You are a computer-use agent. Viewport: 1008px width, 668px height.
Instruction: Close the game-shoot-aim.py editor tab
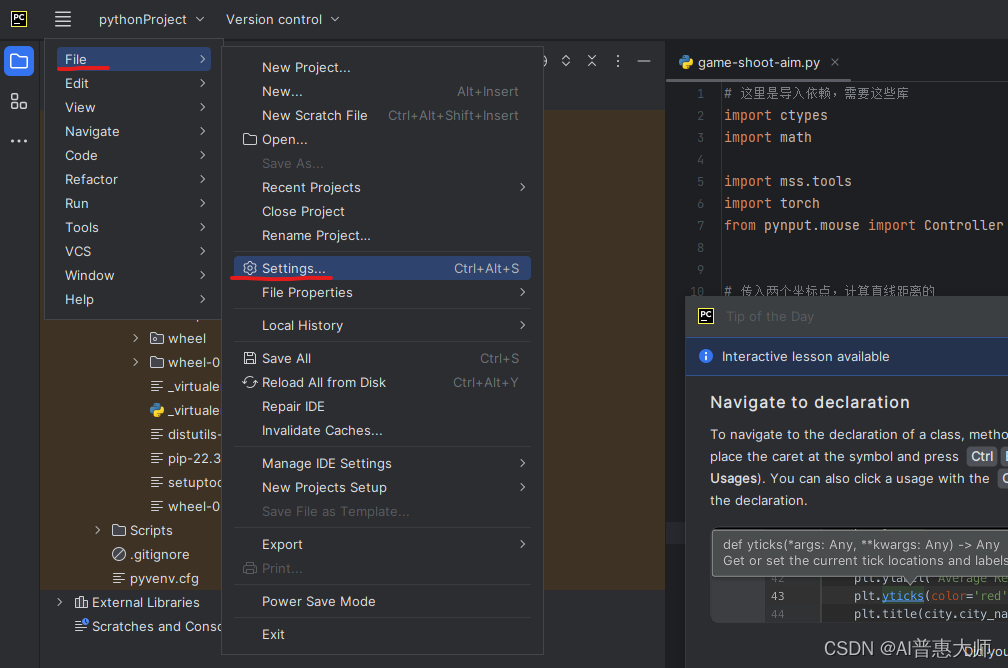point(834,62)
